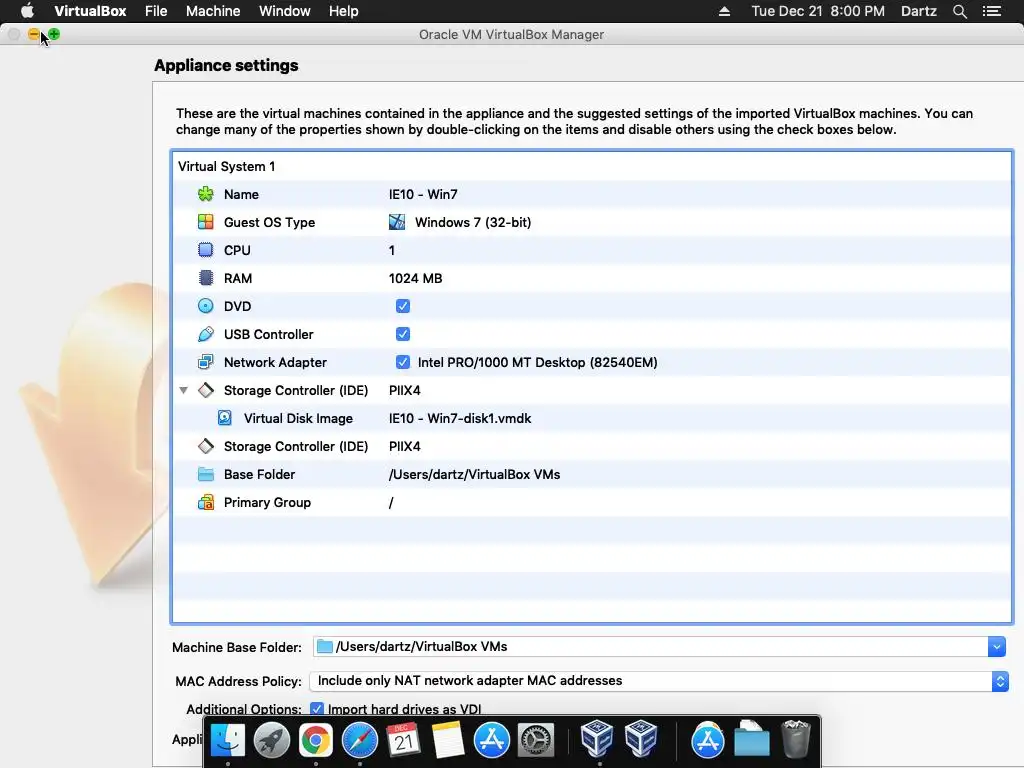Toggle Import hard drives as VDI
This screenshot has height=768, width=1024.
[x=317, y=709]
